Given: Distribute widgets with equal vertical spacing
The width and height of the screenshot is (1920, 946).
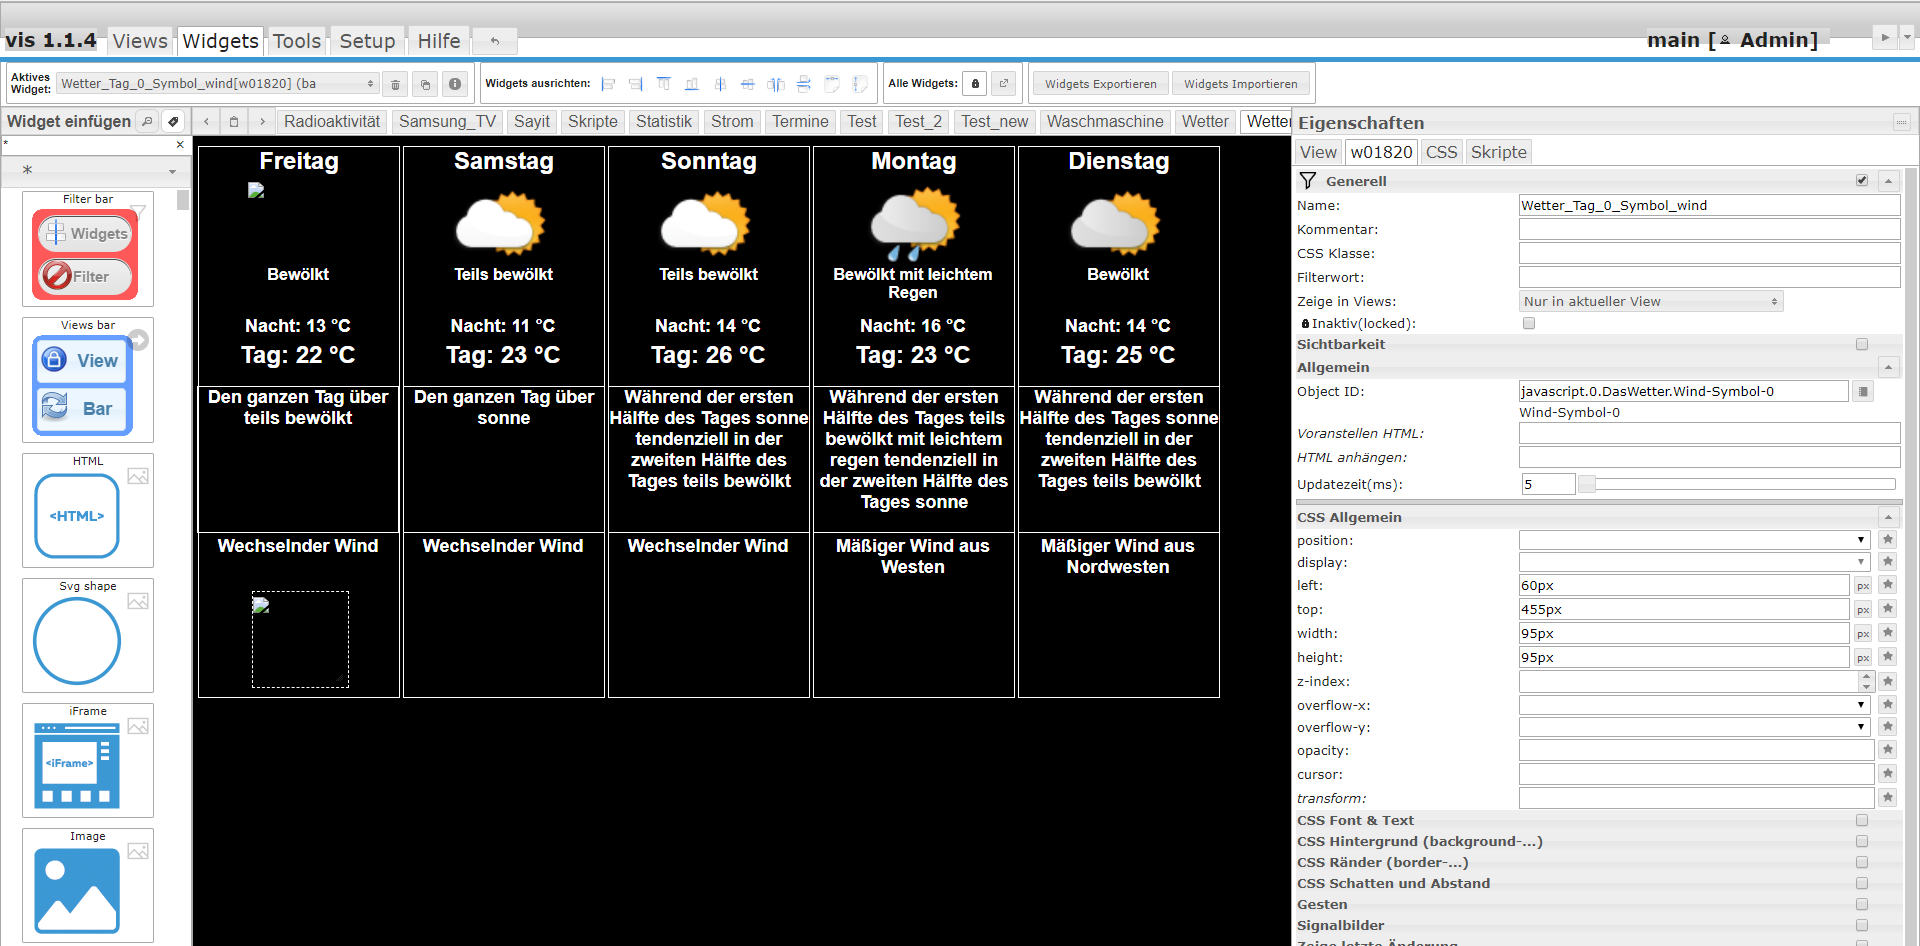Looking at the screenshot, I should (x=804, y=84).
